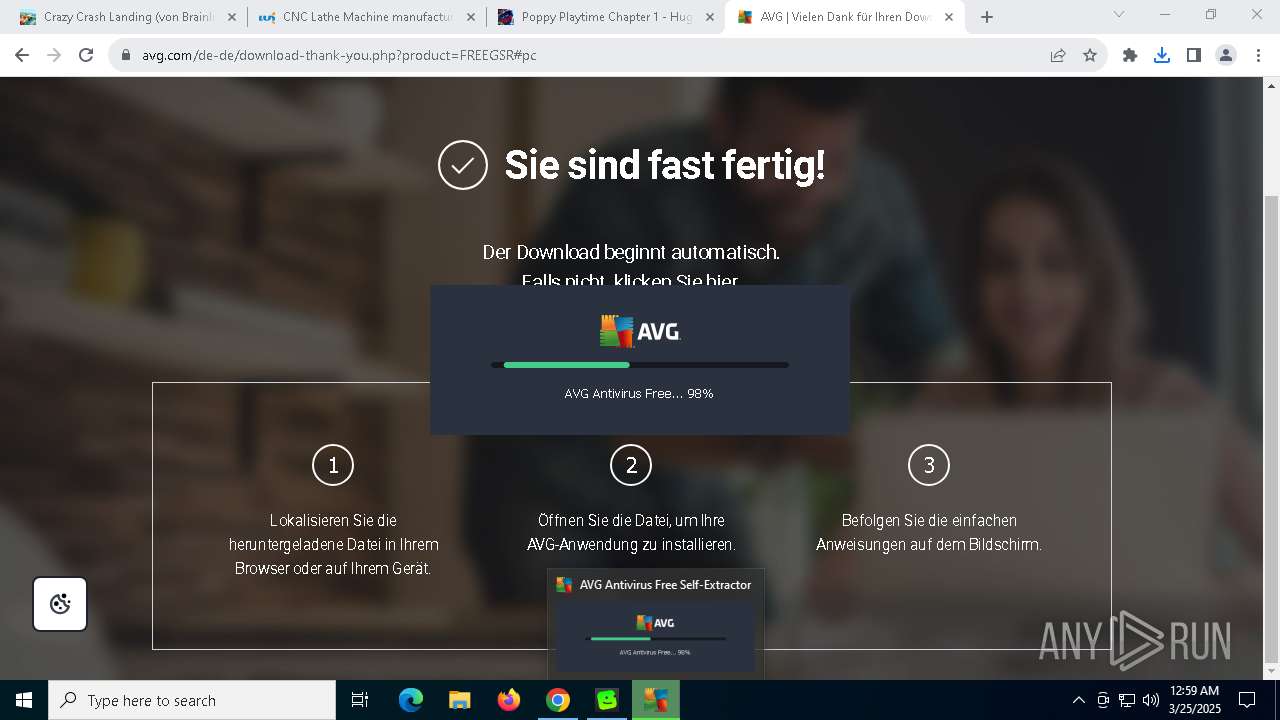Close the Crazy Crash Landing tab
1280x720 pixels.
click(x=232, y=17)
